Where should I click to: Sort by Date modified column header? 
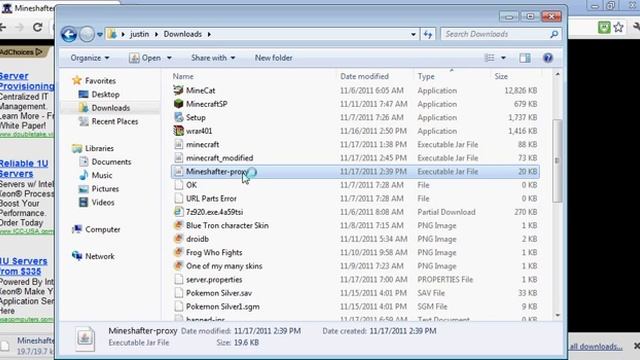coord(364,76)
